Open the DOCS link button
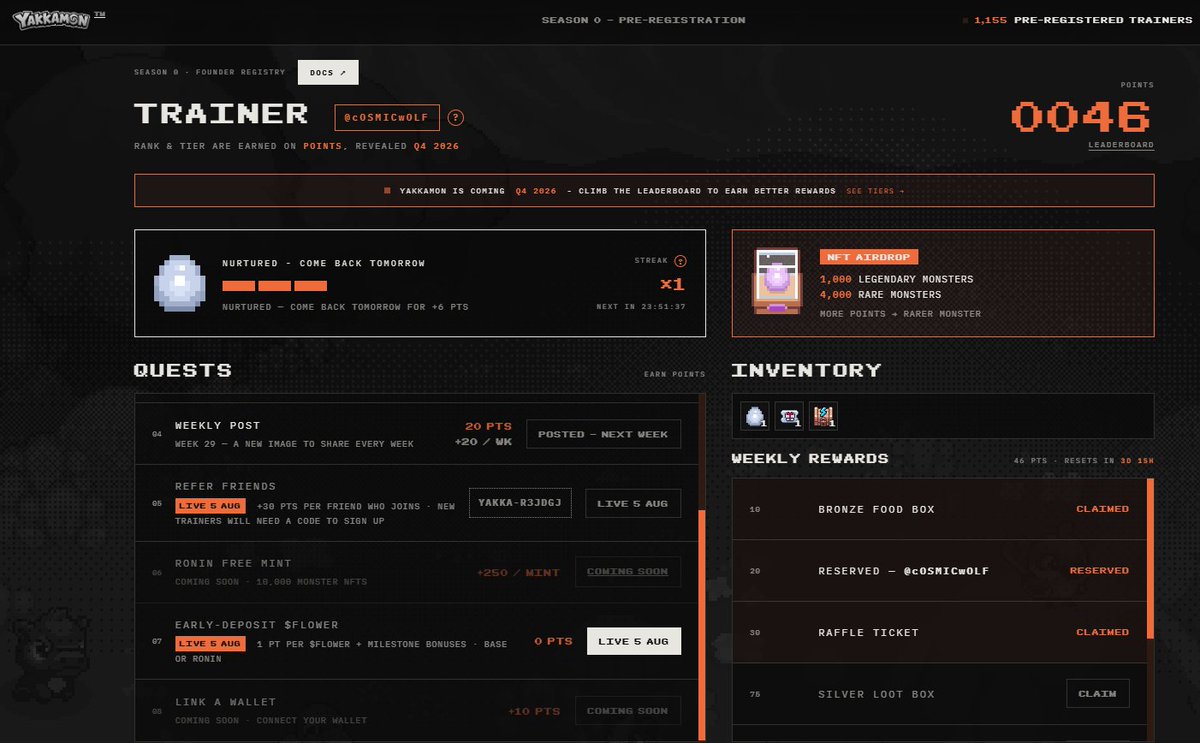 click(328, 72)
